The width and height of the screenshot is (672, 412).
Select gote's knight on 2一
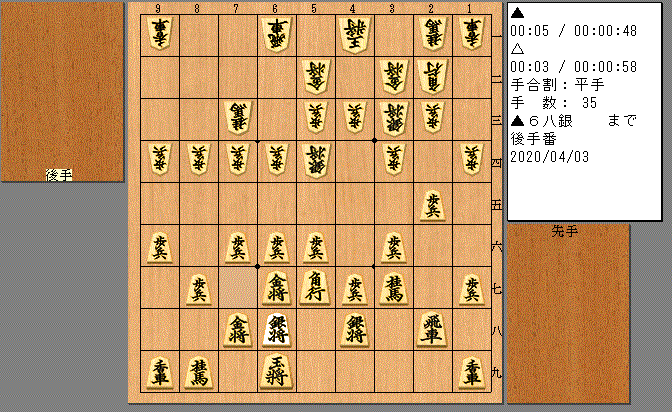click(432, 34)
